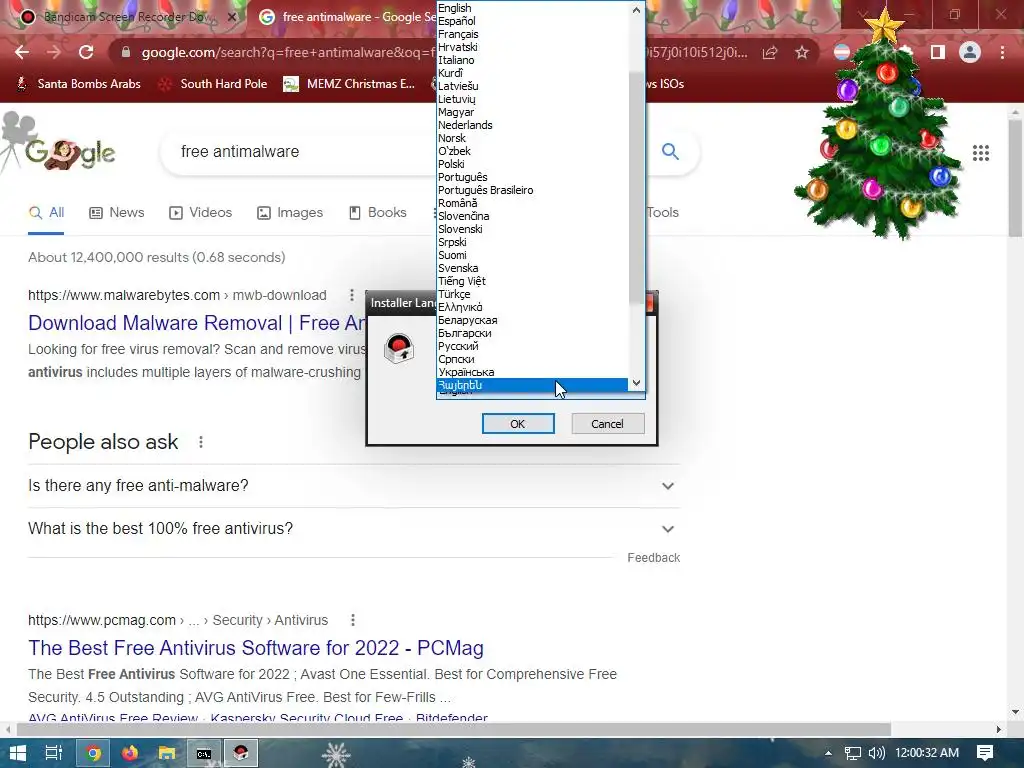The height and width of the screenshot is (768, 1024).
Task: Show hidden system tray icons
Action: point(828,753)
